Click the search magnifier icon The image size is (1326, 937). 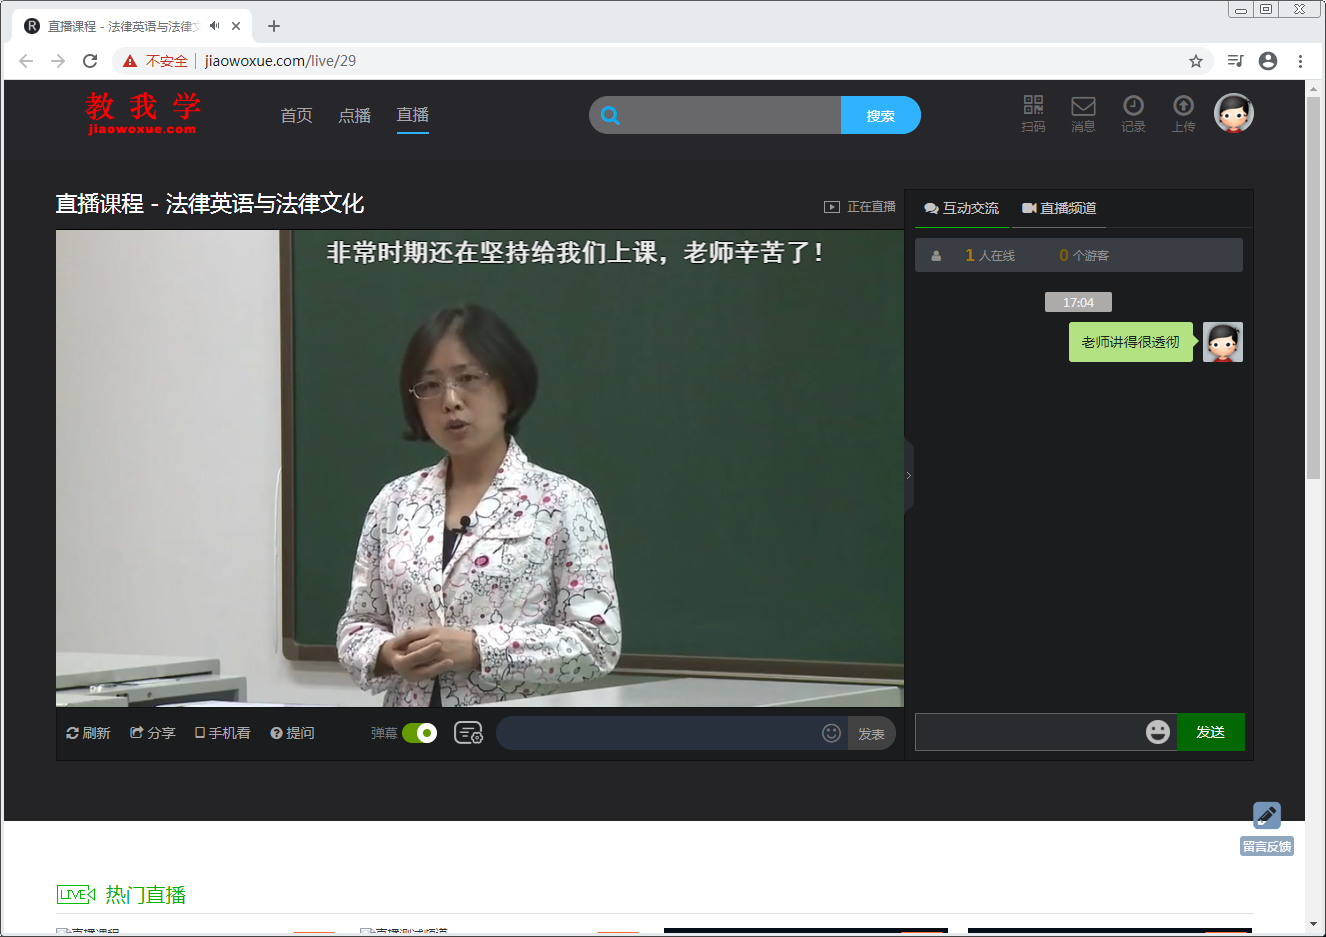(610, 115)
